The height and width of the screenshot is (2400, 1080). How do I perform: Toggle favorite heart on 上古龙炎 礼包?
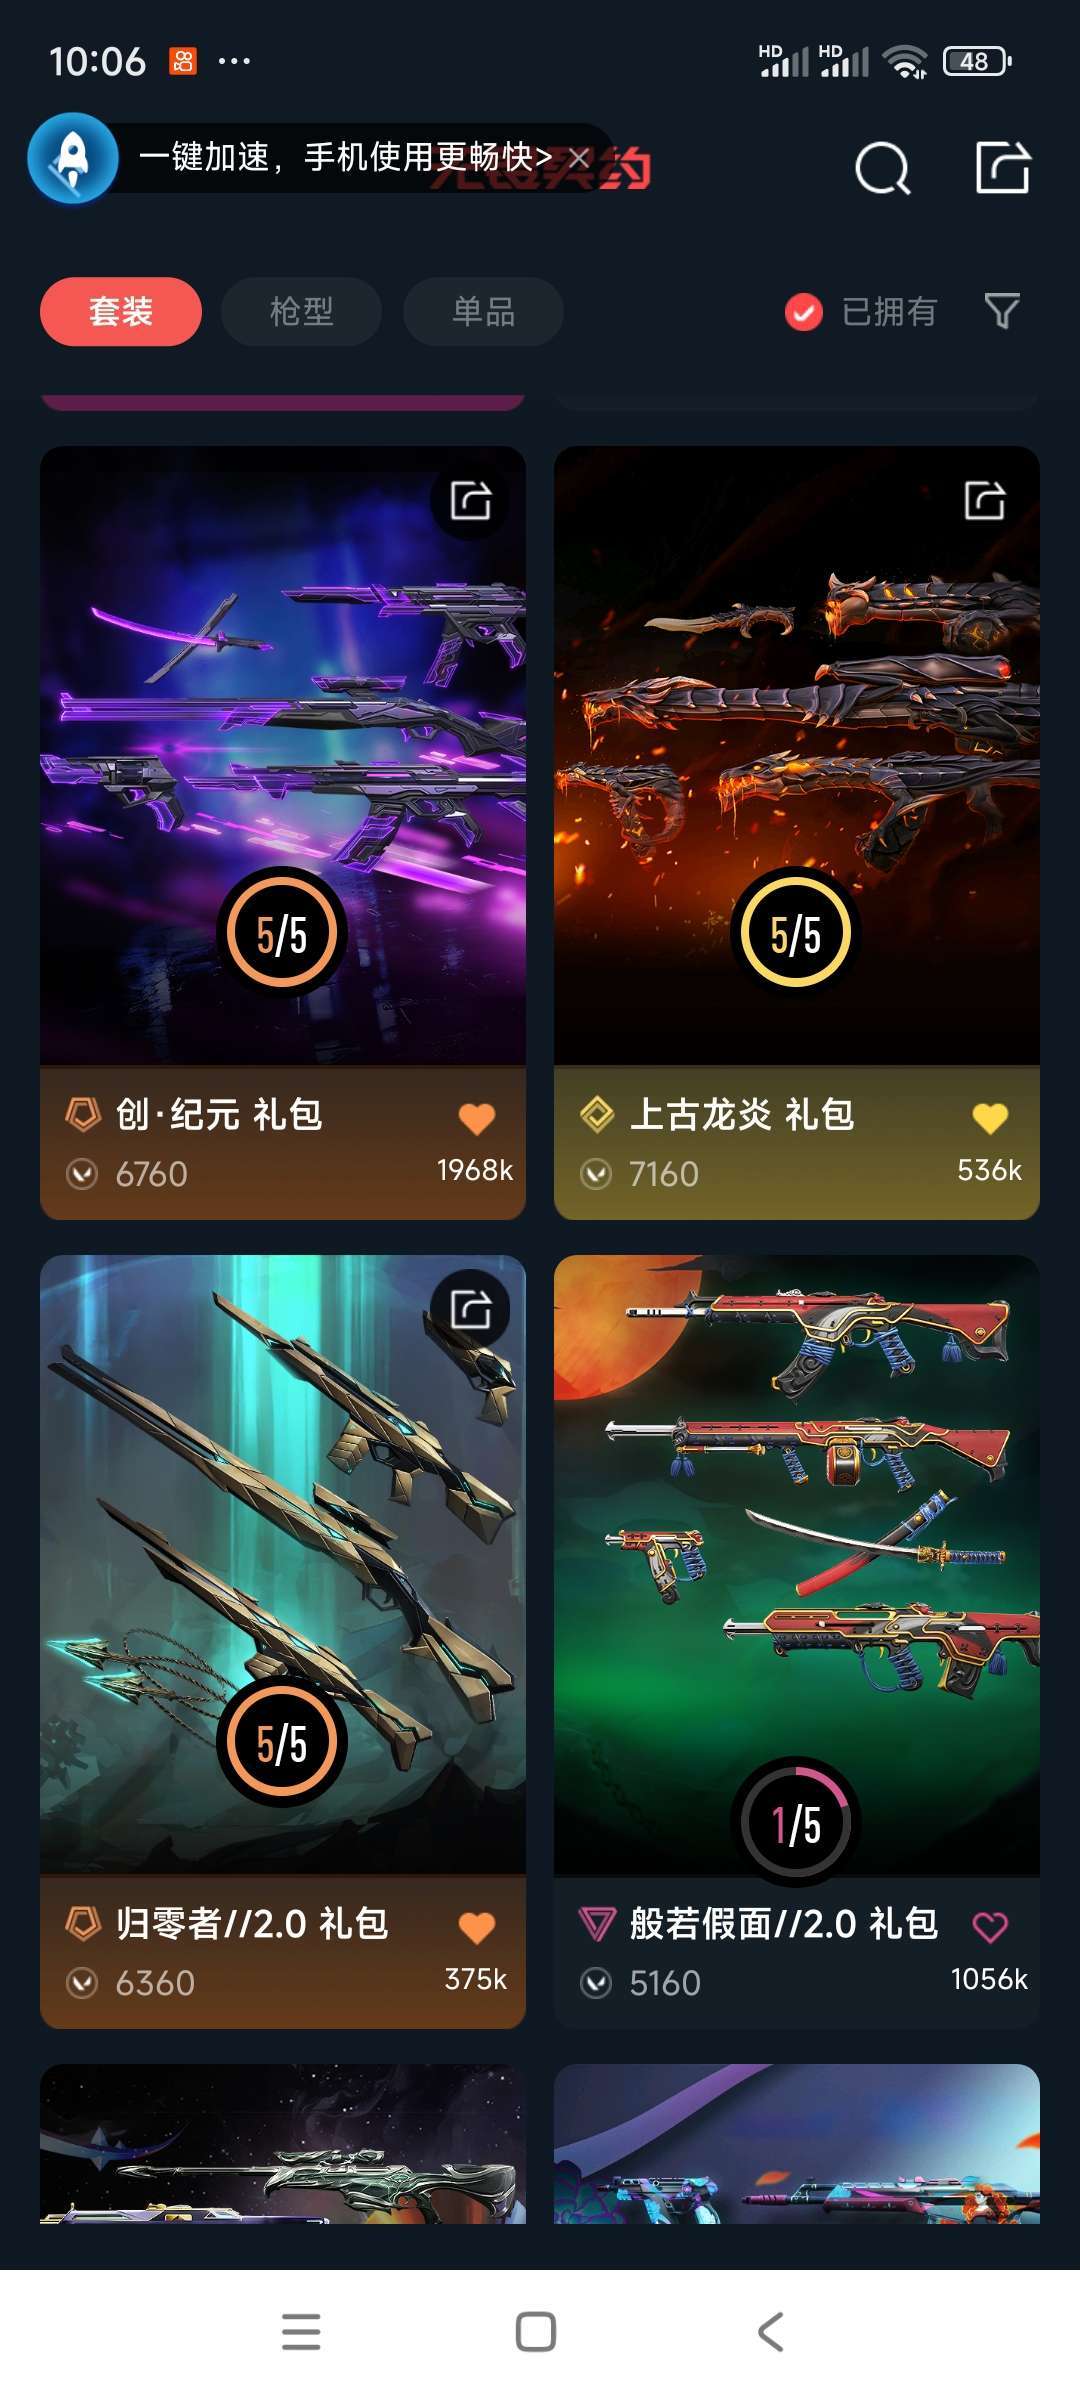(990, 1118)
